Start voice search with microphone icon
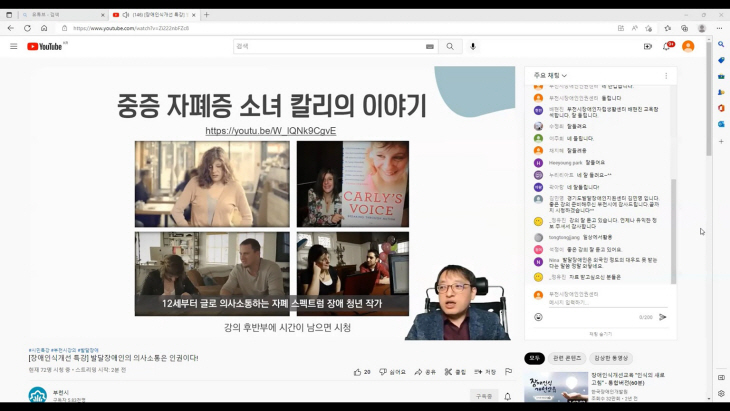Viewport: 730px width, 411px height. (x=473, y=47)
